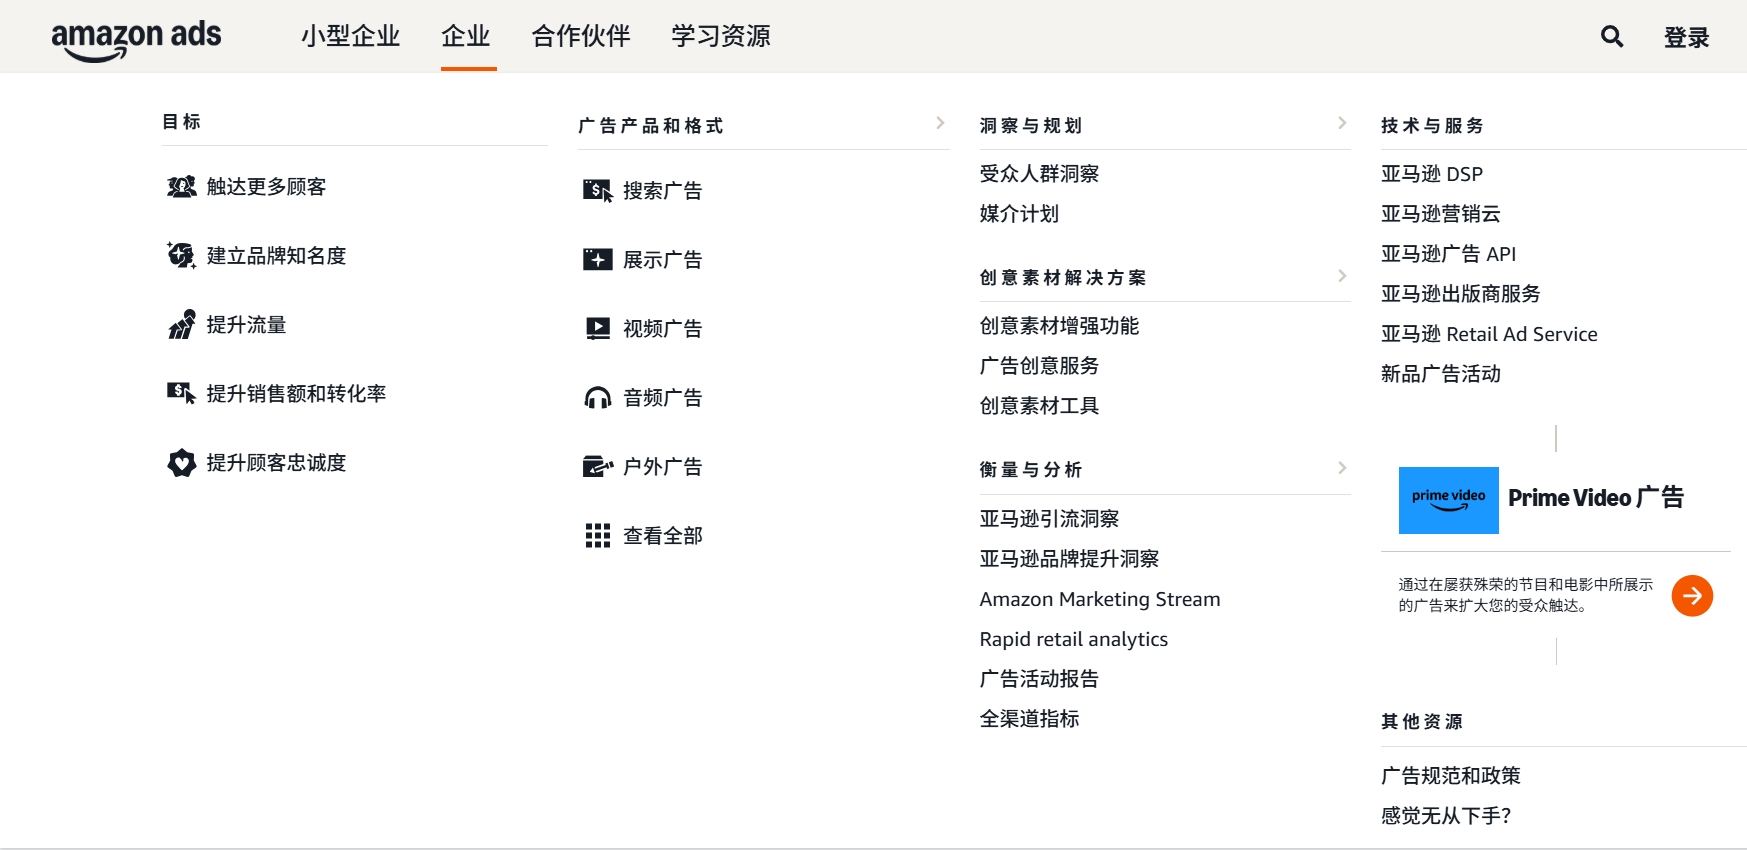Click the 触达更多顾客 audience icon

(181, 187)
